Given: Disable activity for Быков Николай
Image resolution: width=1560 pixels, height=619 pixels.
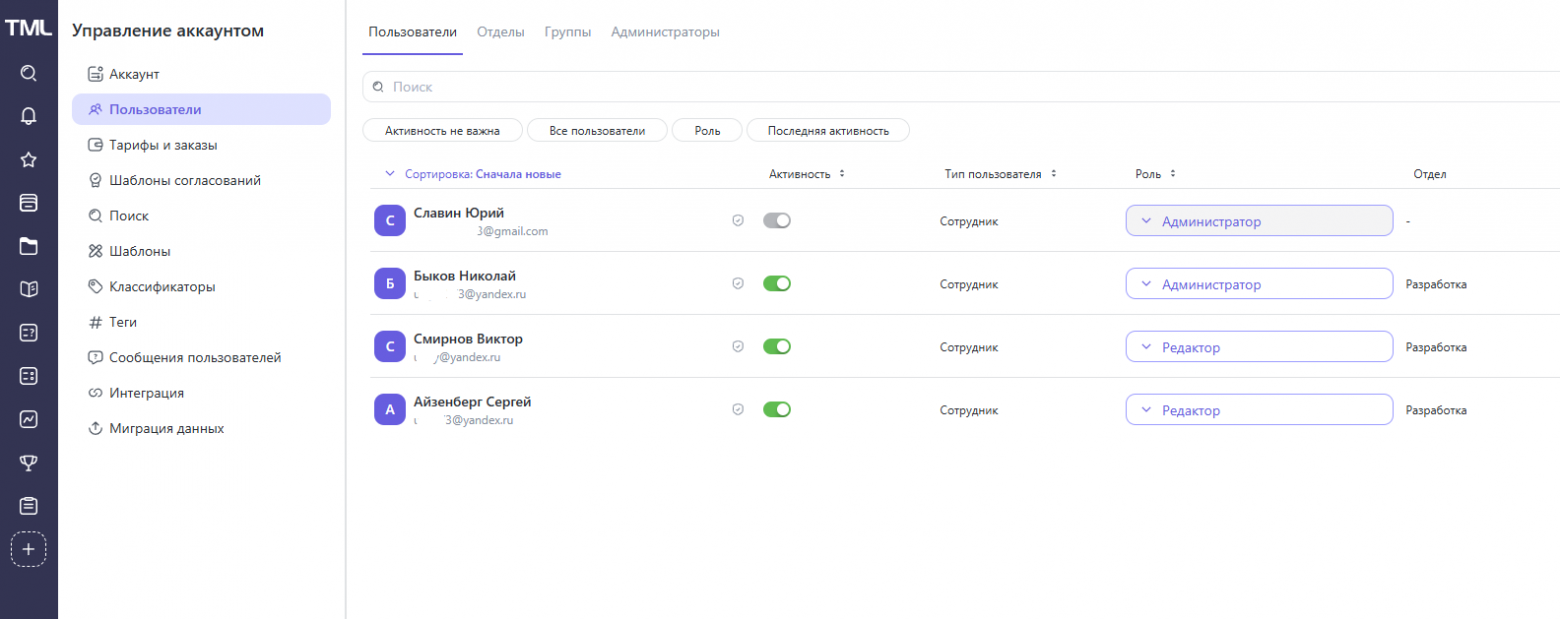Looking at the screenshot, I should tap(778, 283).
